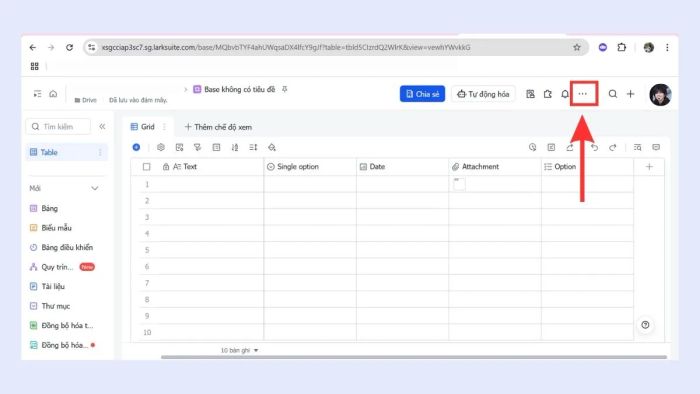Open the Attachment column header
Screen dimensions: 700x394
[495, 167]
